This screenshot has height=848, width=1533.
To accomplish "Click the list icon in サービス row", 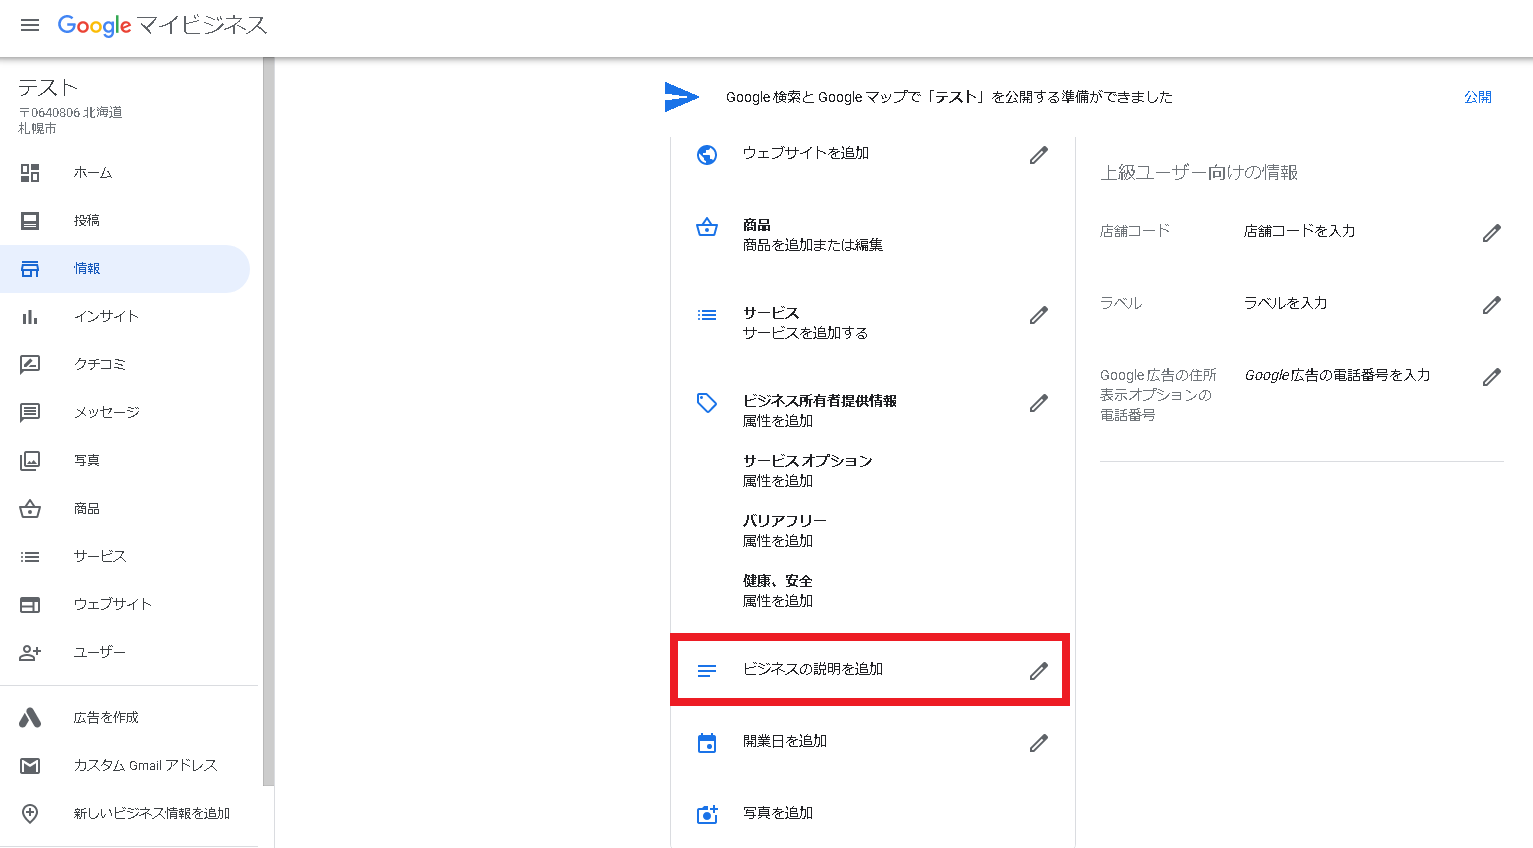I will tap(707, 315).
